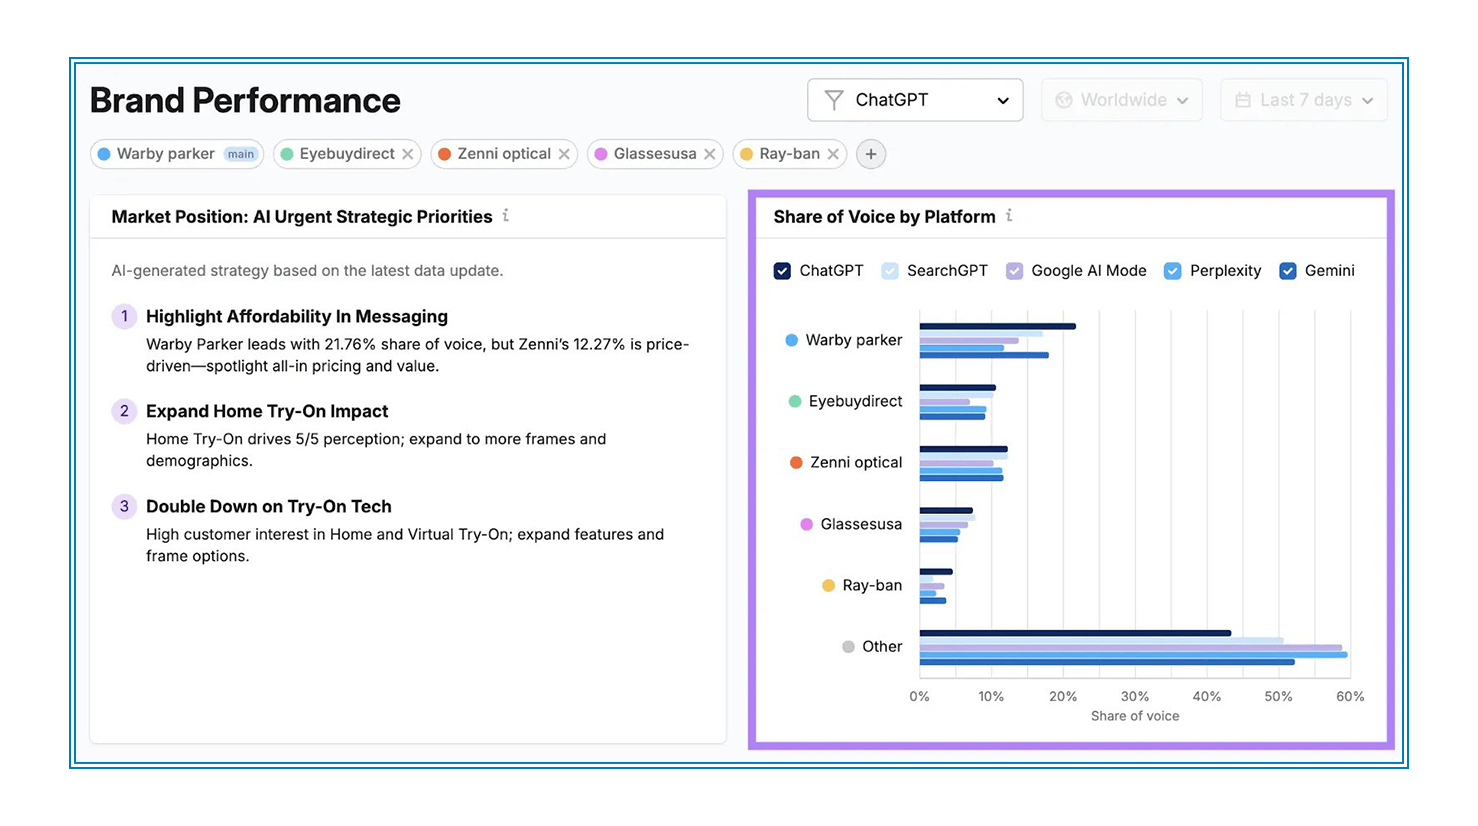Image resolution: width=1478 pixels, height=826 pixels.
Task: Select the Zenni optical tag label
Action: point(504,154)
